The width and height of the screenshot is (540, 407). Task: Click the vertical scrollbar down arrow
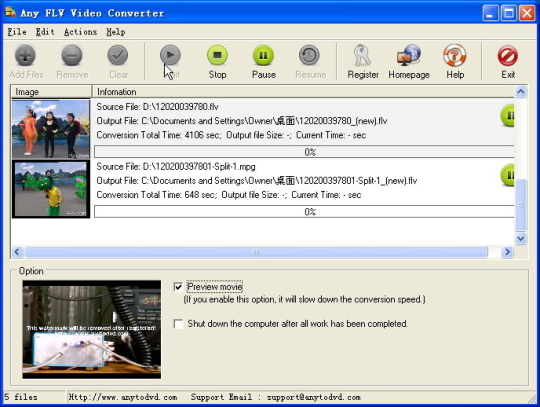[x=521, y=238]
